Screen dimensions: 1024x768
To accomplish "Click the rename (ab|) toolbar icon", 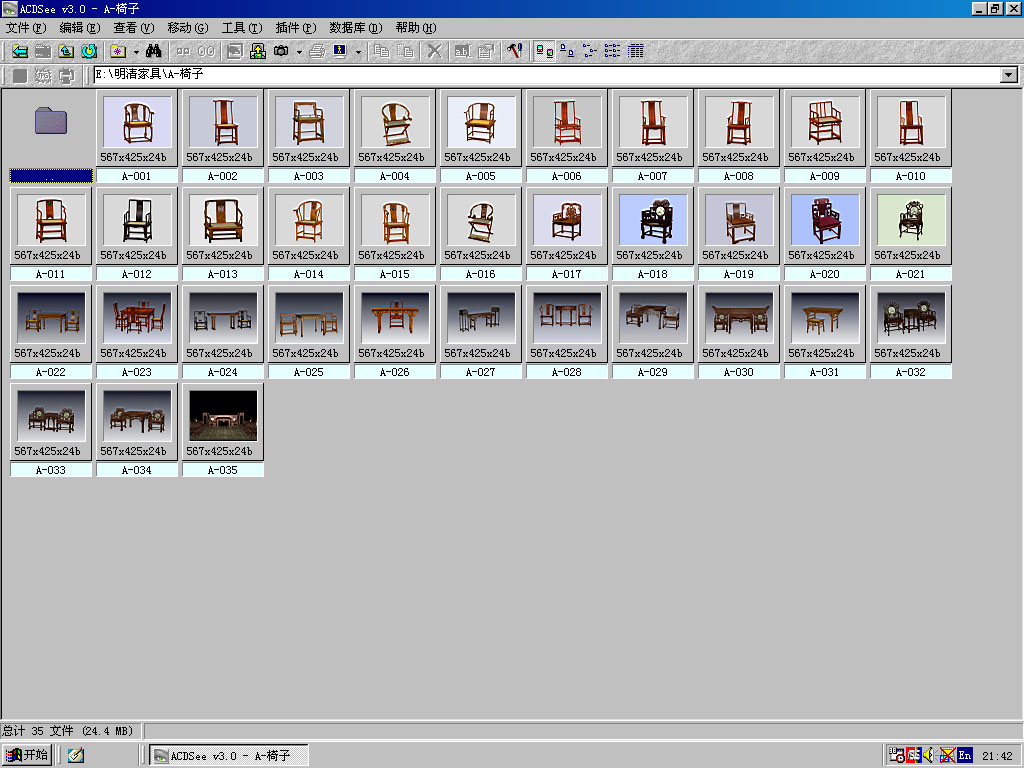I will [x=462, y=51].
